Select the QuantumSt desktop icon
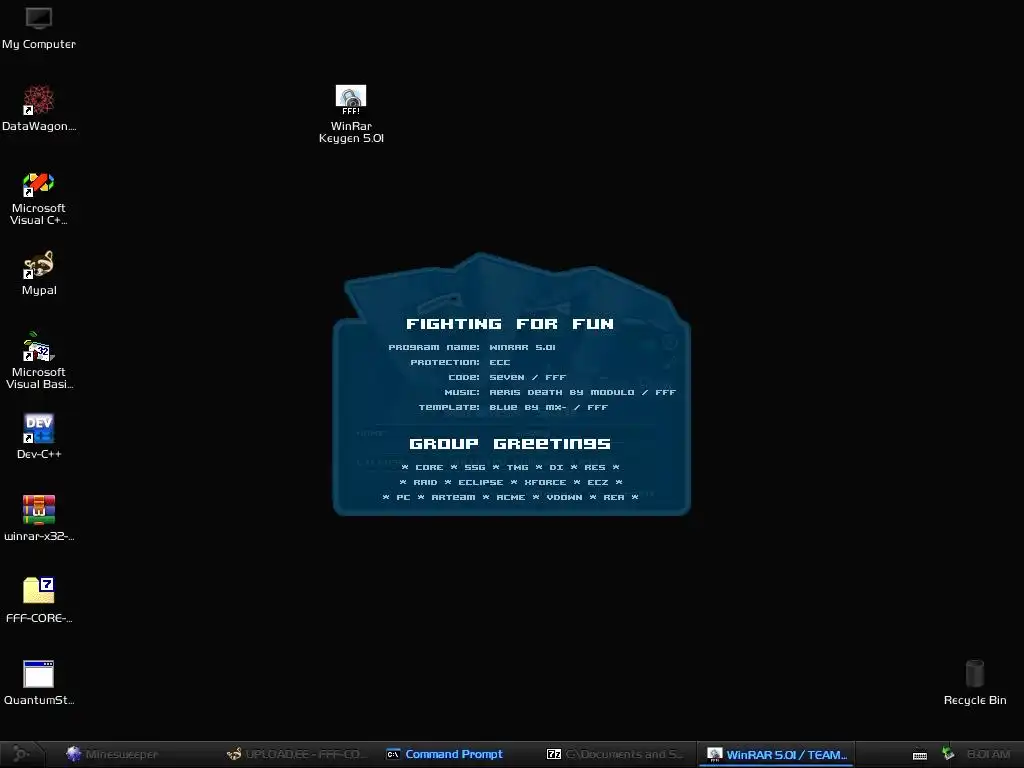The height and width of the screenshot is (768, 1024). click(x=39, y=682)
